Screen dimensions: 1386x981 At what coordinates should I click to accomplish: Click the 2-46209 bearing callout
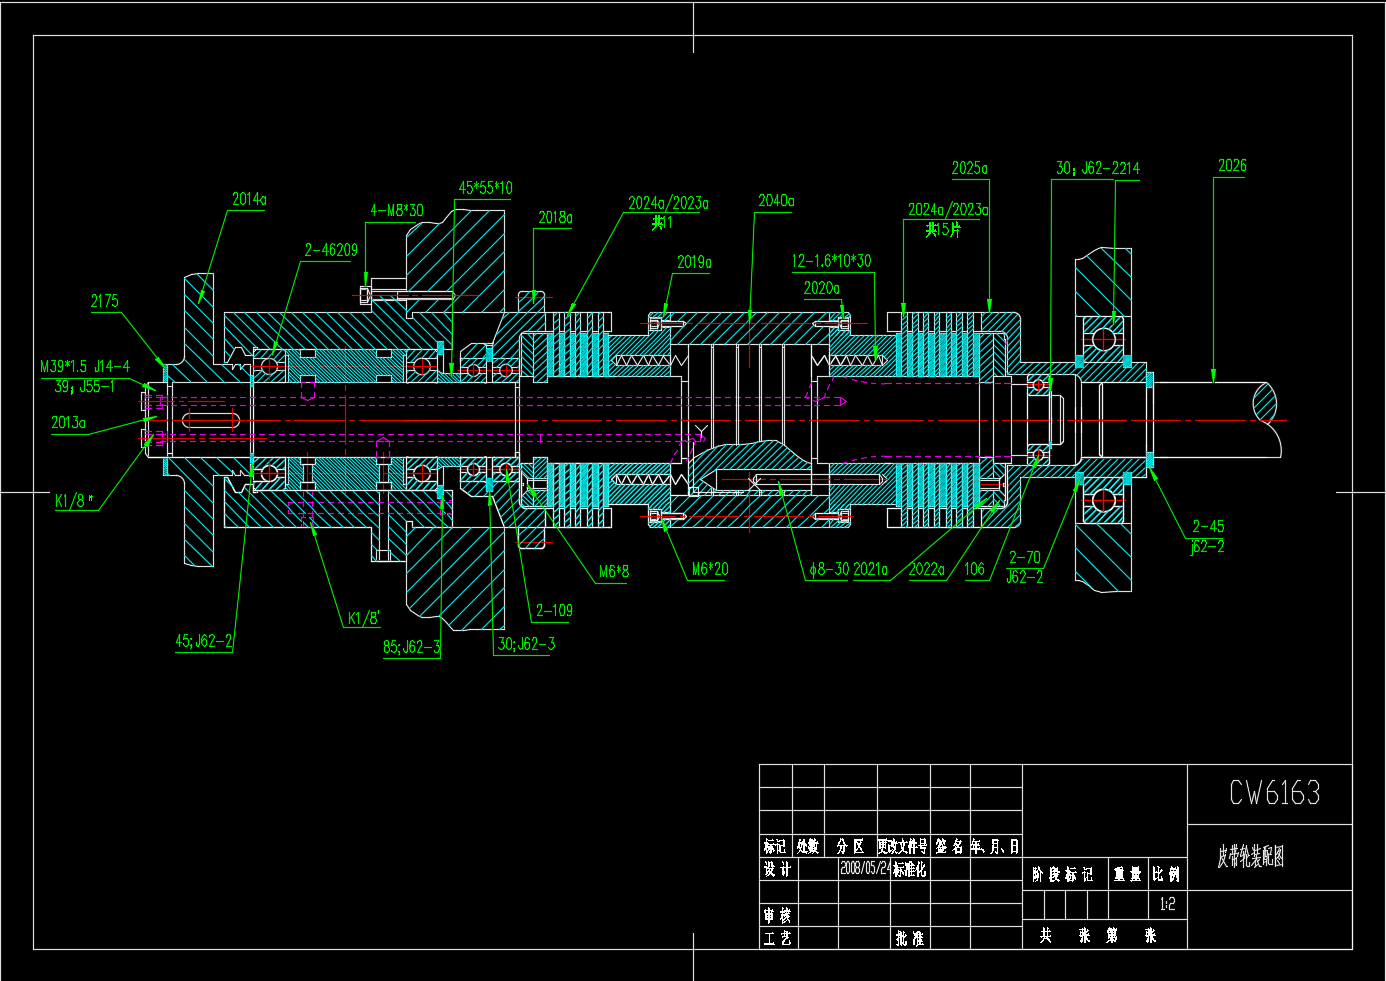(331, 250)
